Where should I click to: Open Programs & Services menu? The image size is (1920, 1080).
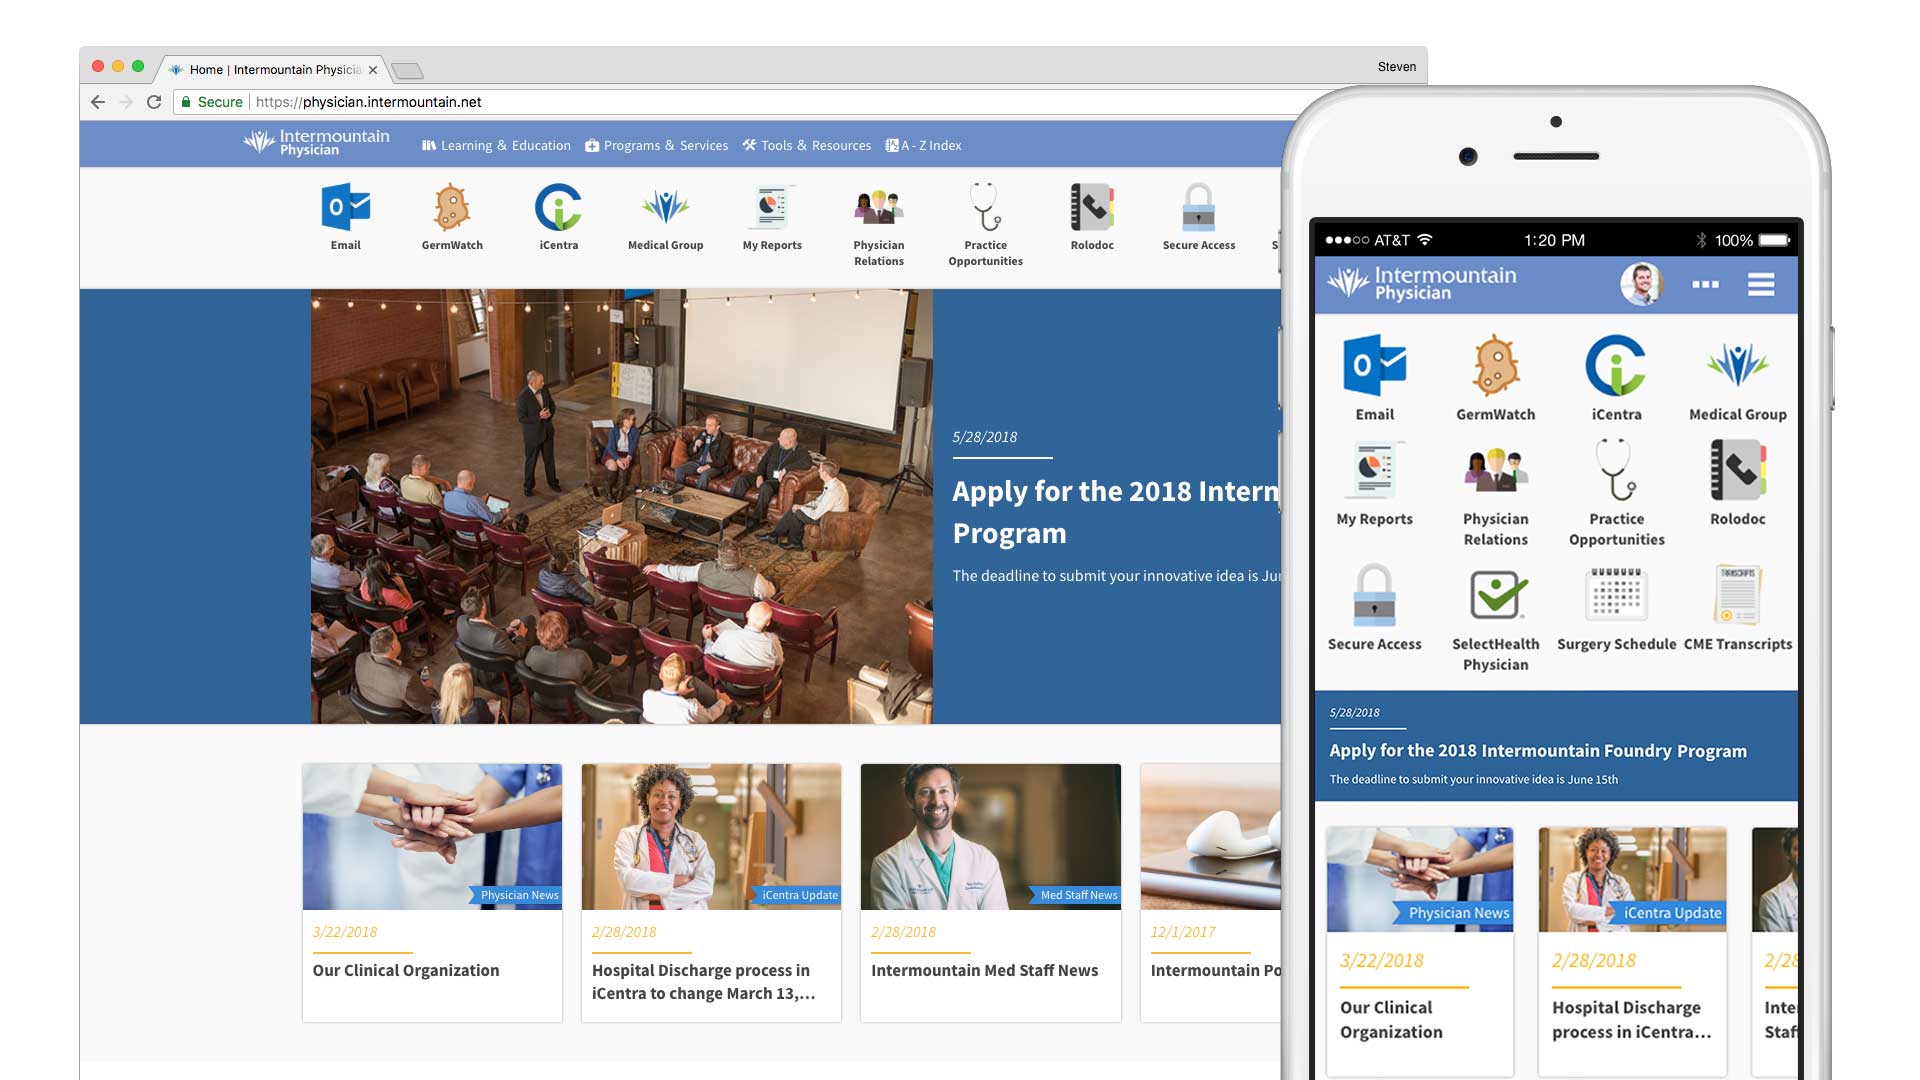(656, 145)
